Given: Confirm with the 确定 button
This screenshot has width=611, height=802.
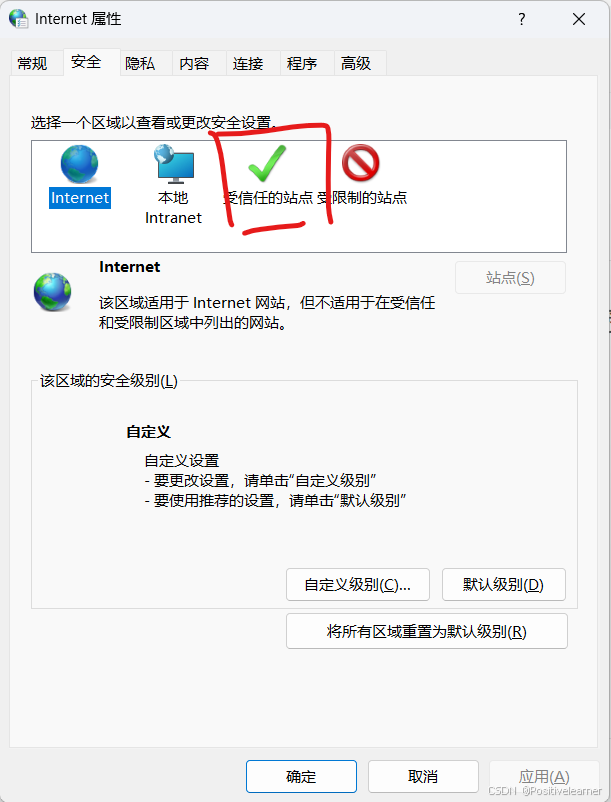Looking at the screenshot, I should (x=301, y=776).
